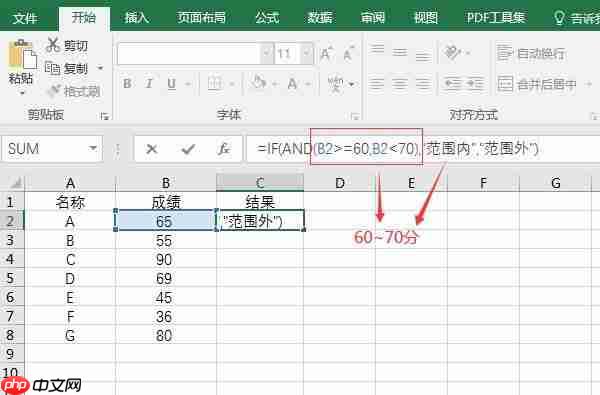Open the font color dropdown arrow
Image resolution: width=600 pixels, height=395 pixels.
[308, 84]
